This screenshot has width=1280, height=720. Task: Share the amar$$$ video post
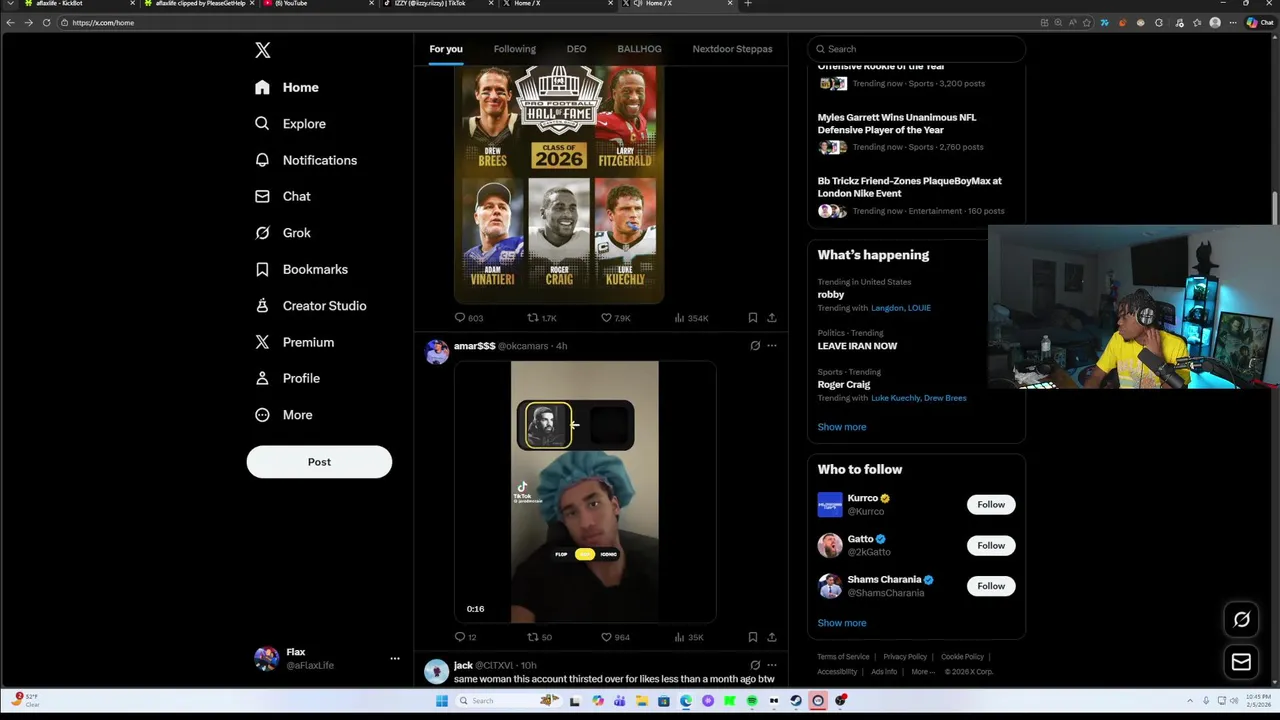[x=772, y=637]
